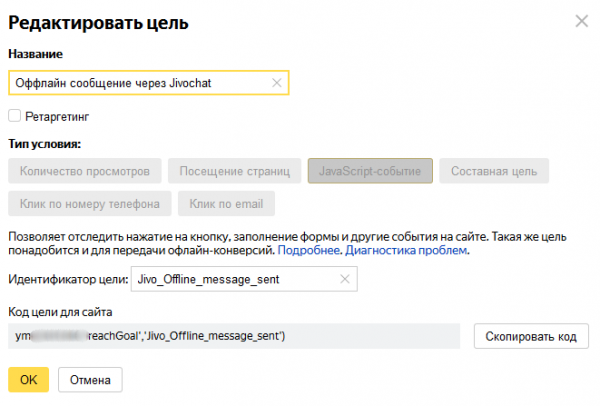Open the Подробнее link
This screenshot has width=600, height=406.
click(308, 250)
